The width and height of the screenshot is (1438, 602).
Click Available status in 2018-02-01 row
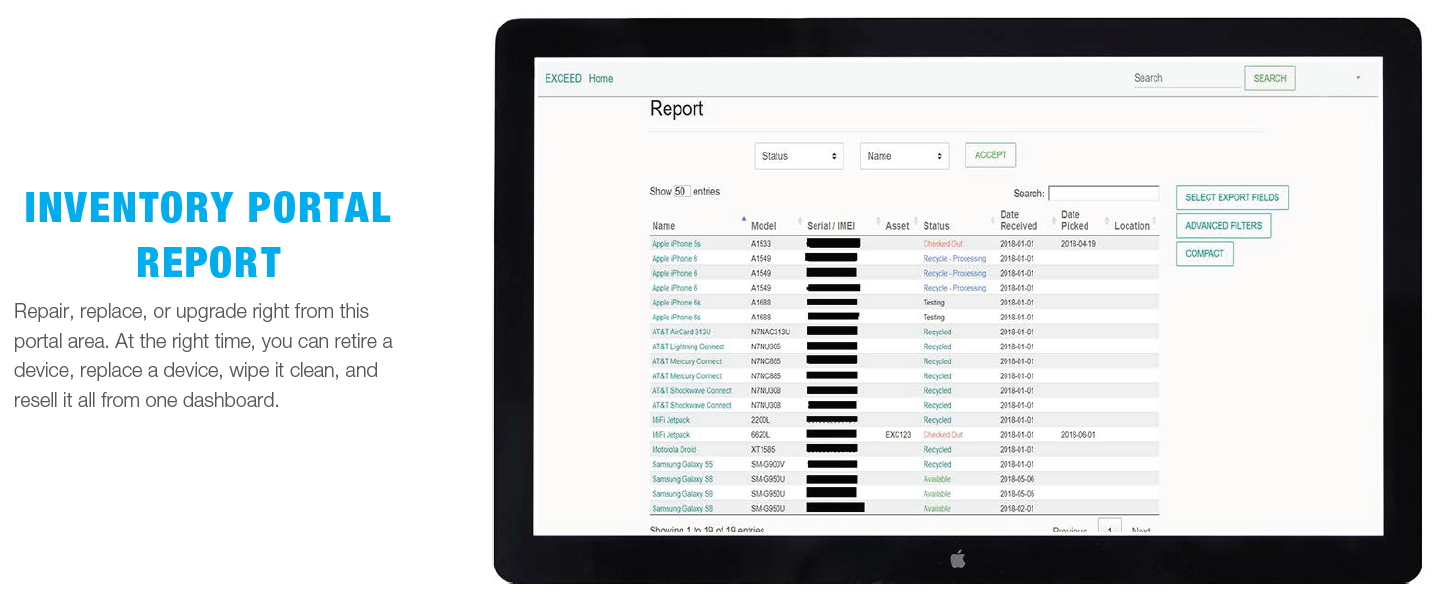937,509
